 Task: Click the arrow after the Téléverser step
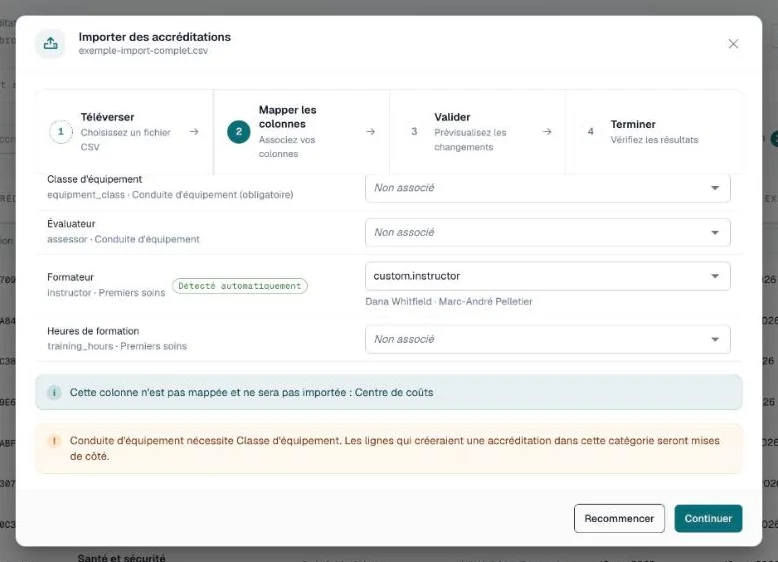tap(194, 131)
